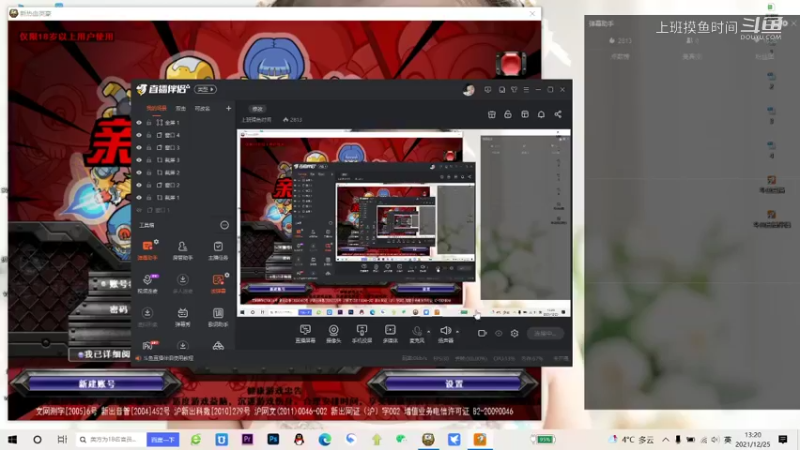This screenshot has width=800, height=450.
Task: Select the 全屏 1 source row
Action: (x=183, y=123)
